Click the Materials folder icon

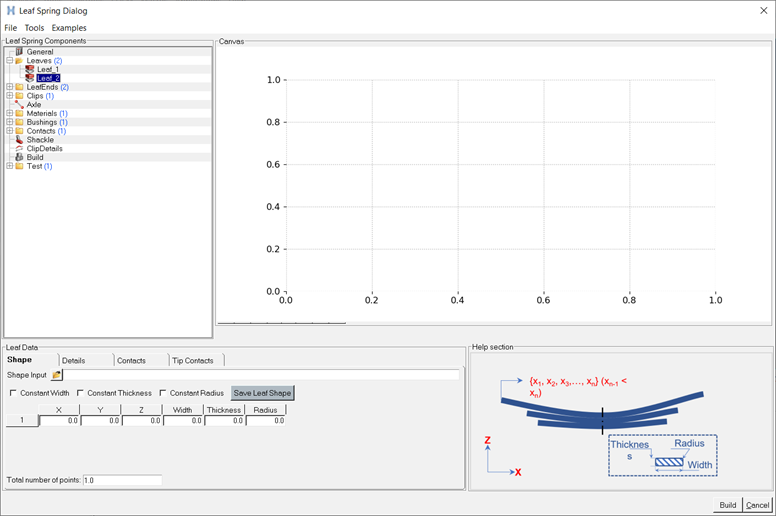[x=19, y=114]
